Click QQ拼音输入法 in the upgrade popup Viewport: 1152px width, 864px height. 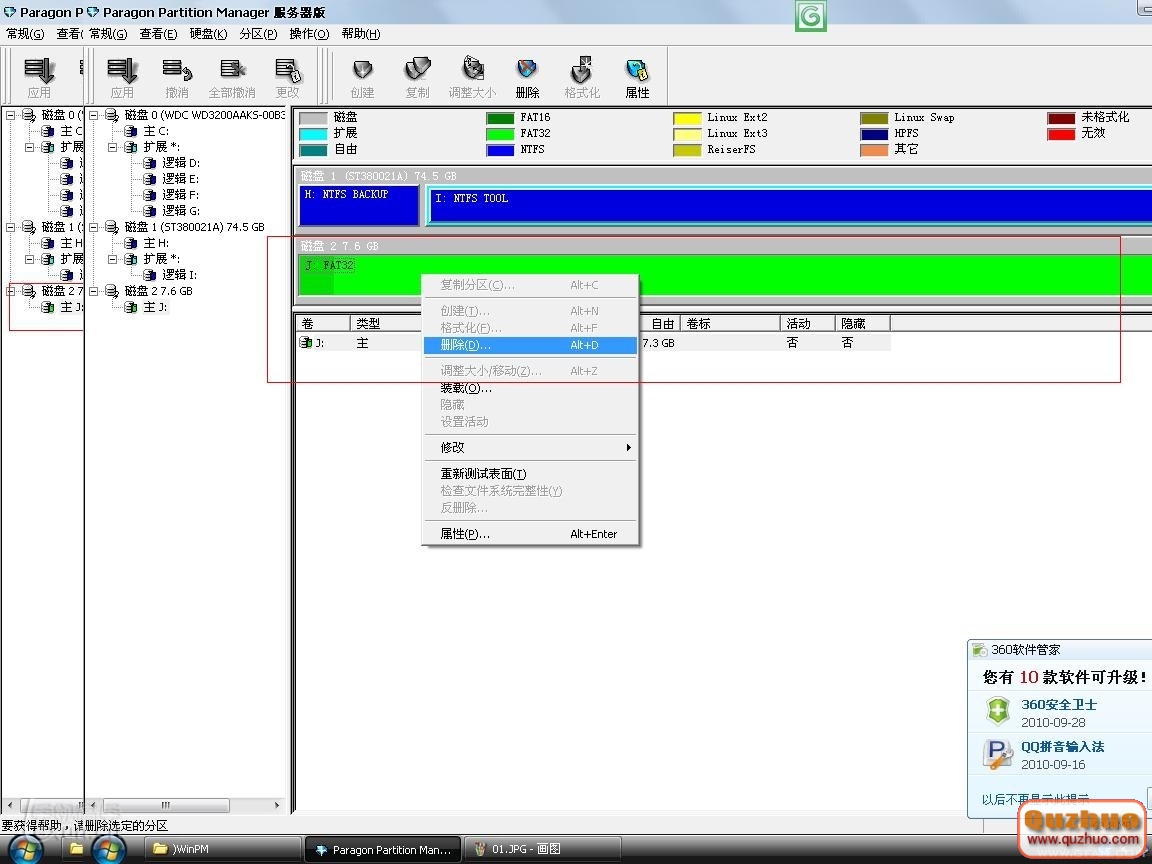pos(1062,746)
